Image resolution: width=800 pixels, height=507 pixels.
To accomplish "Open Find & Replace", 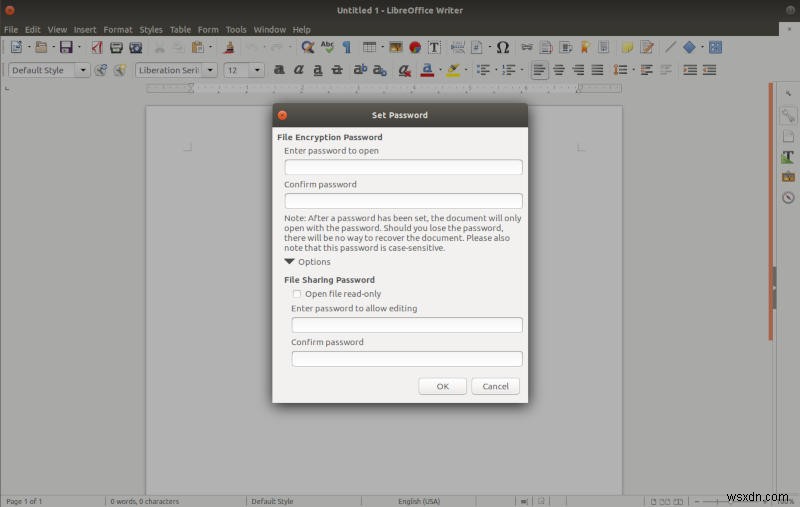I will [x=308, y=47].
